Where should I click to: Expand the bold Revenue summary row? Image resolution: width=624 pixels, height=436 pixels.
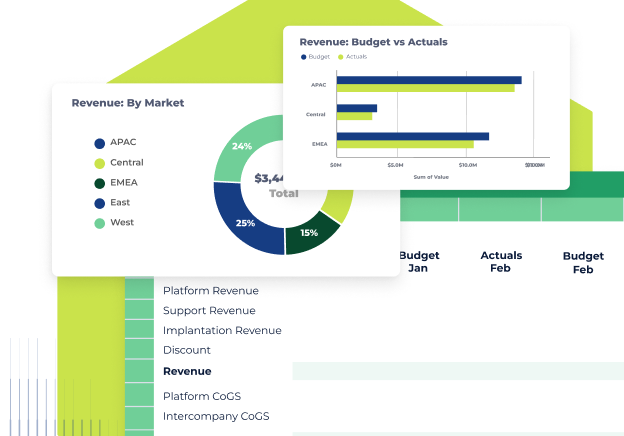pos(187,371)
